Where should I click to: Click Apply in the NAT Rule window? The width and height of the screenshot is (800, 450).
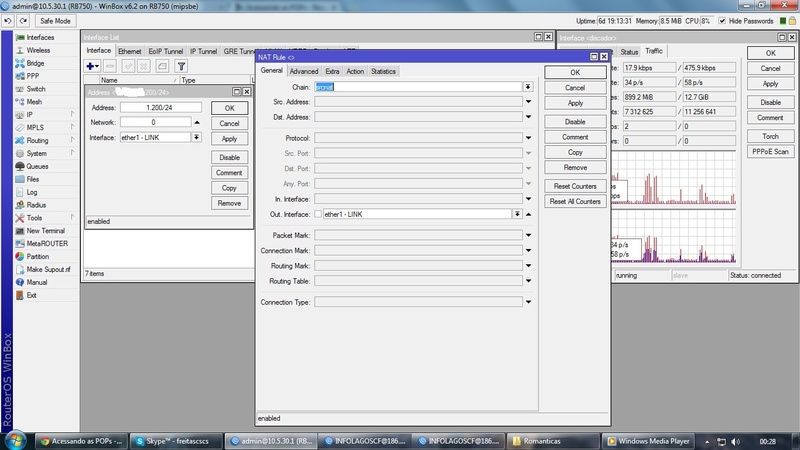tap(575, 103)
